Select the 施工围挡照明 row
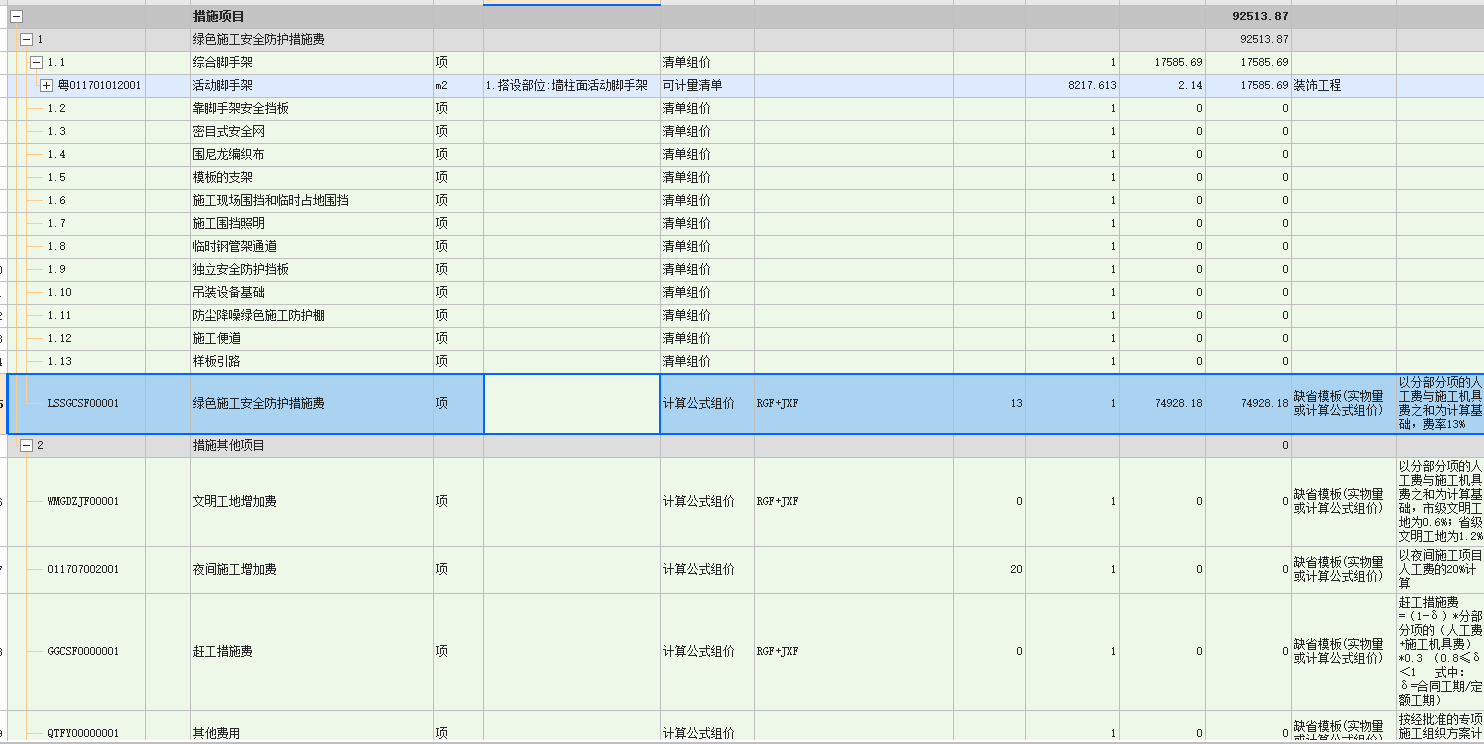This screenshot has height=744, width=1484. (x=229, y=224)
